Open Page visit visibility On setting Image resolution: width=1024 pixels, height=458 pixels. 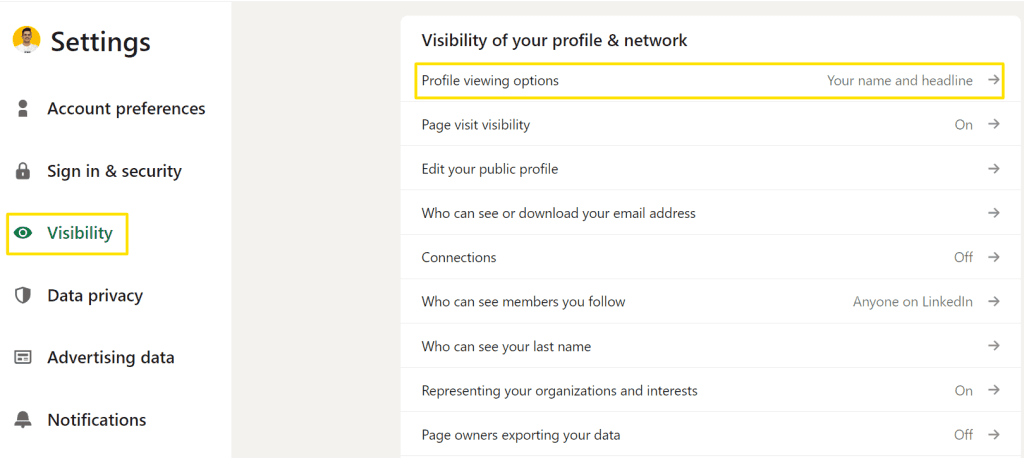point(712,124)
